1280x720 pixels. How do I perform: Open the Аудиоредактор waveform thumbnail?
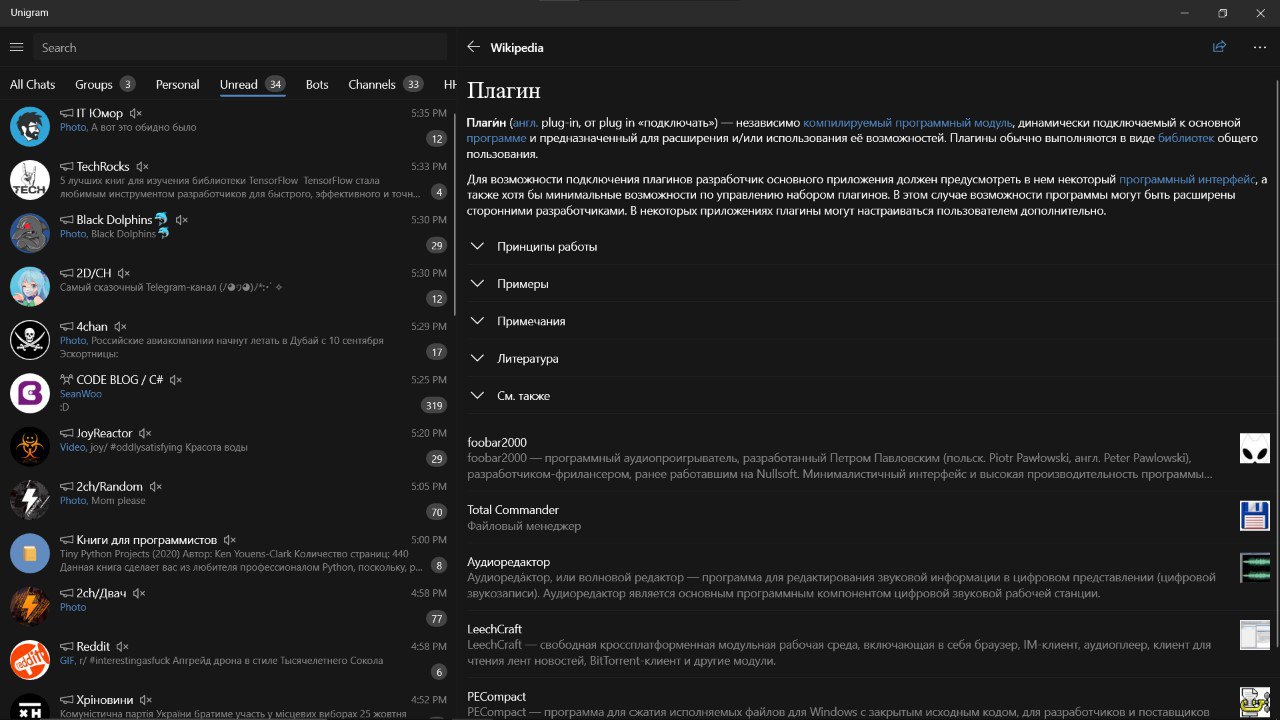(1254, 568)
